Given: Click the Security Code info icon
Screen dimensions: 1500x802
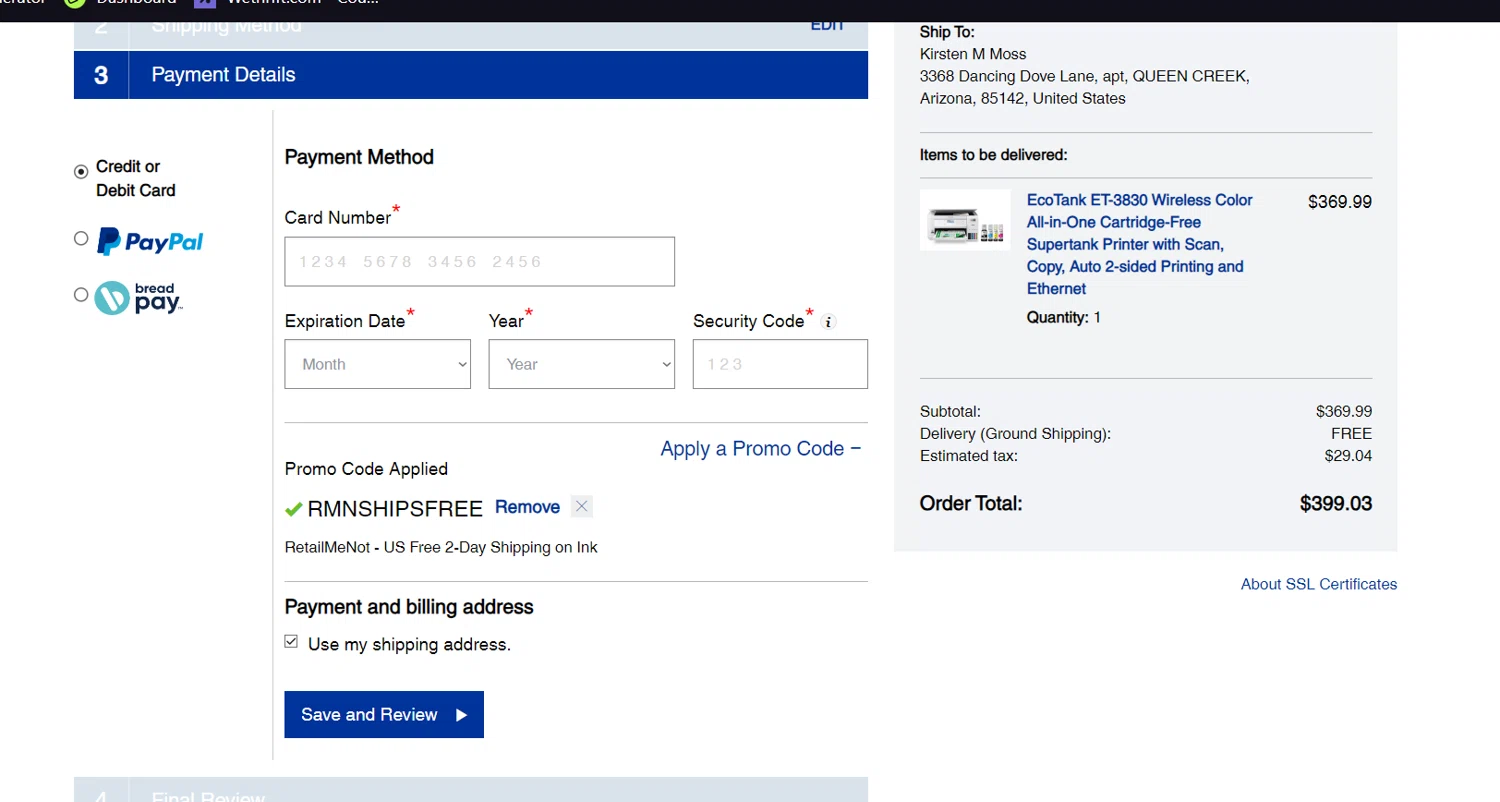Looking at the screenshot, I should (827, 322).
